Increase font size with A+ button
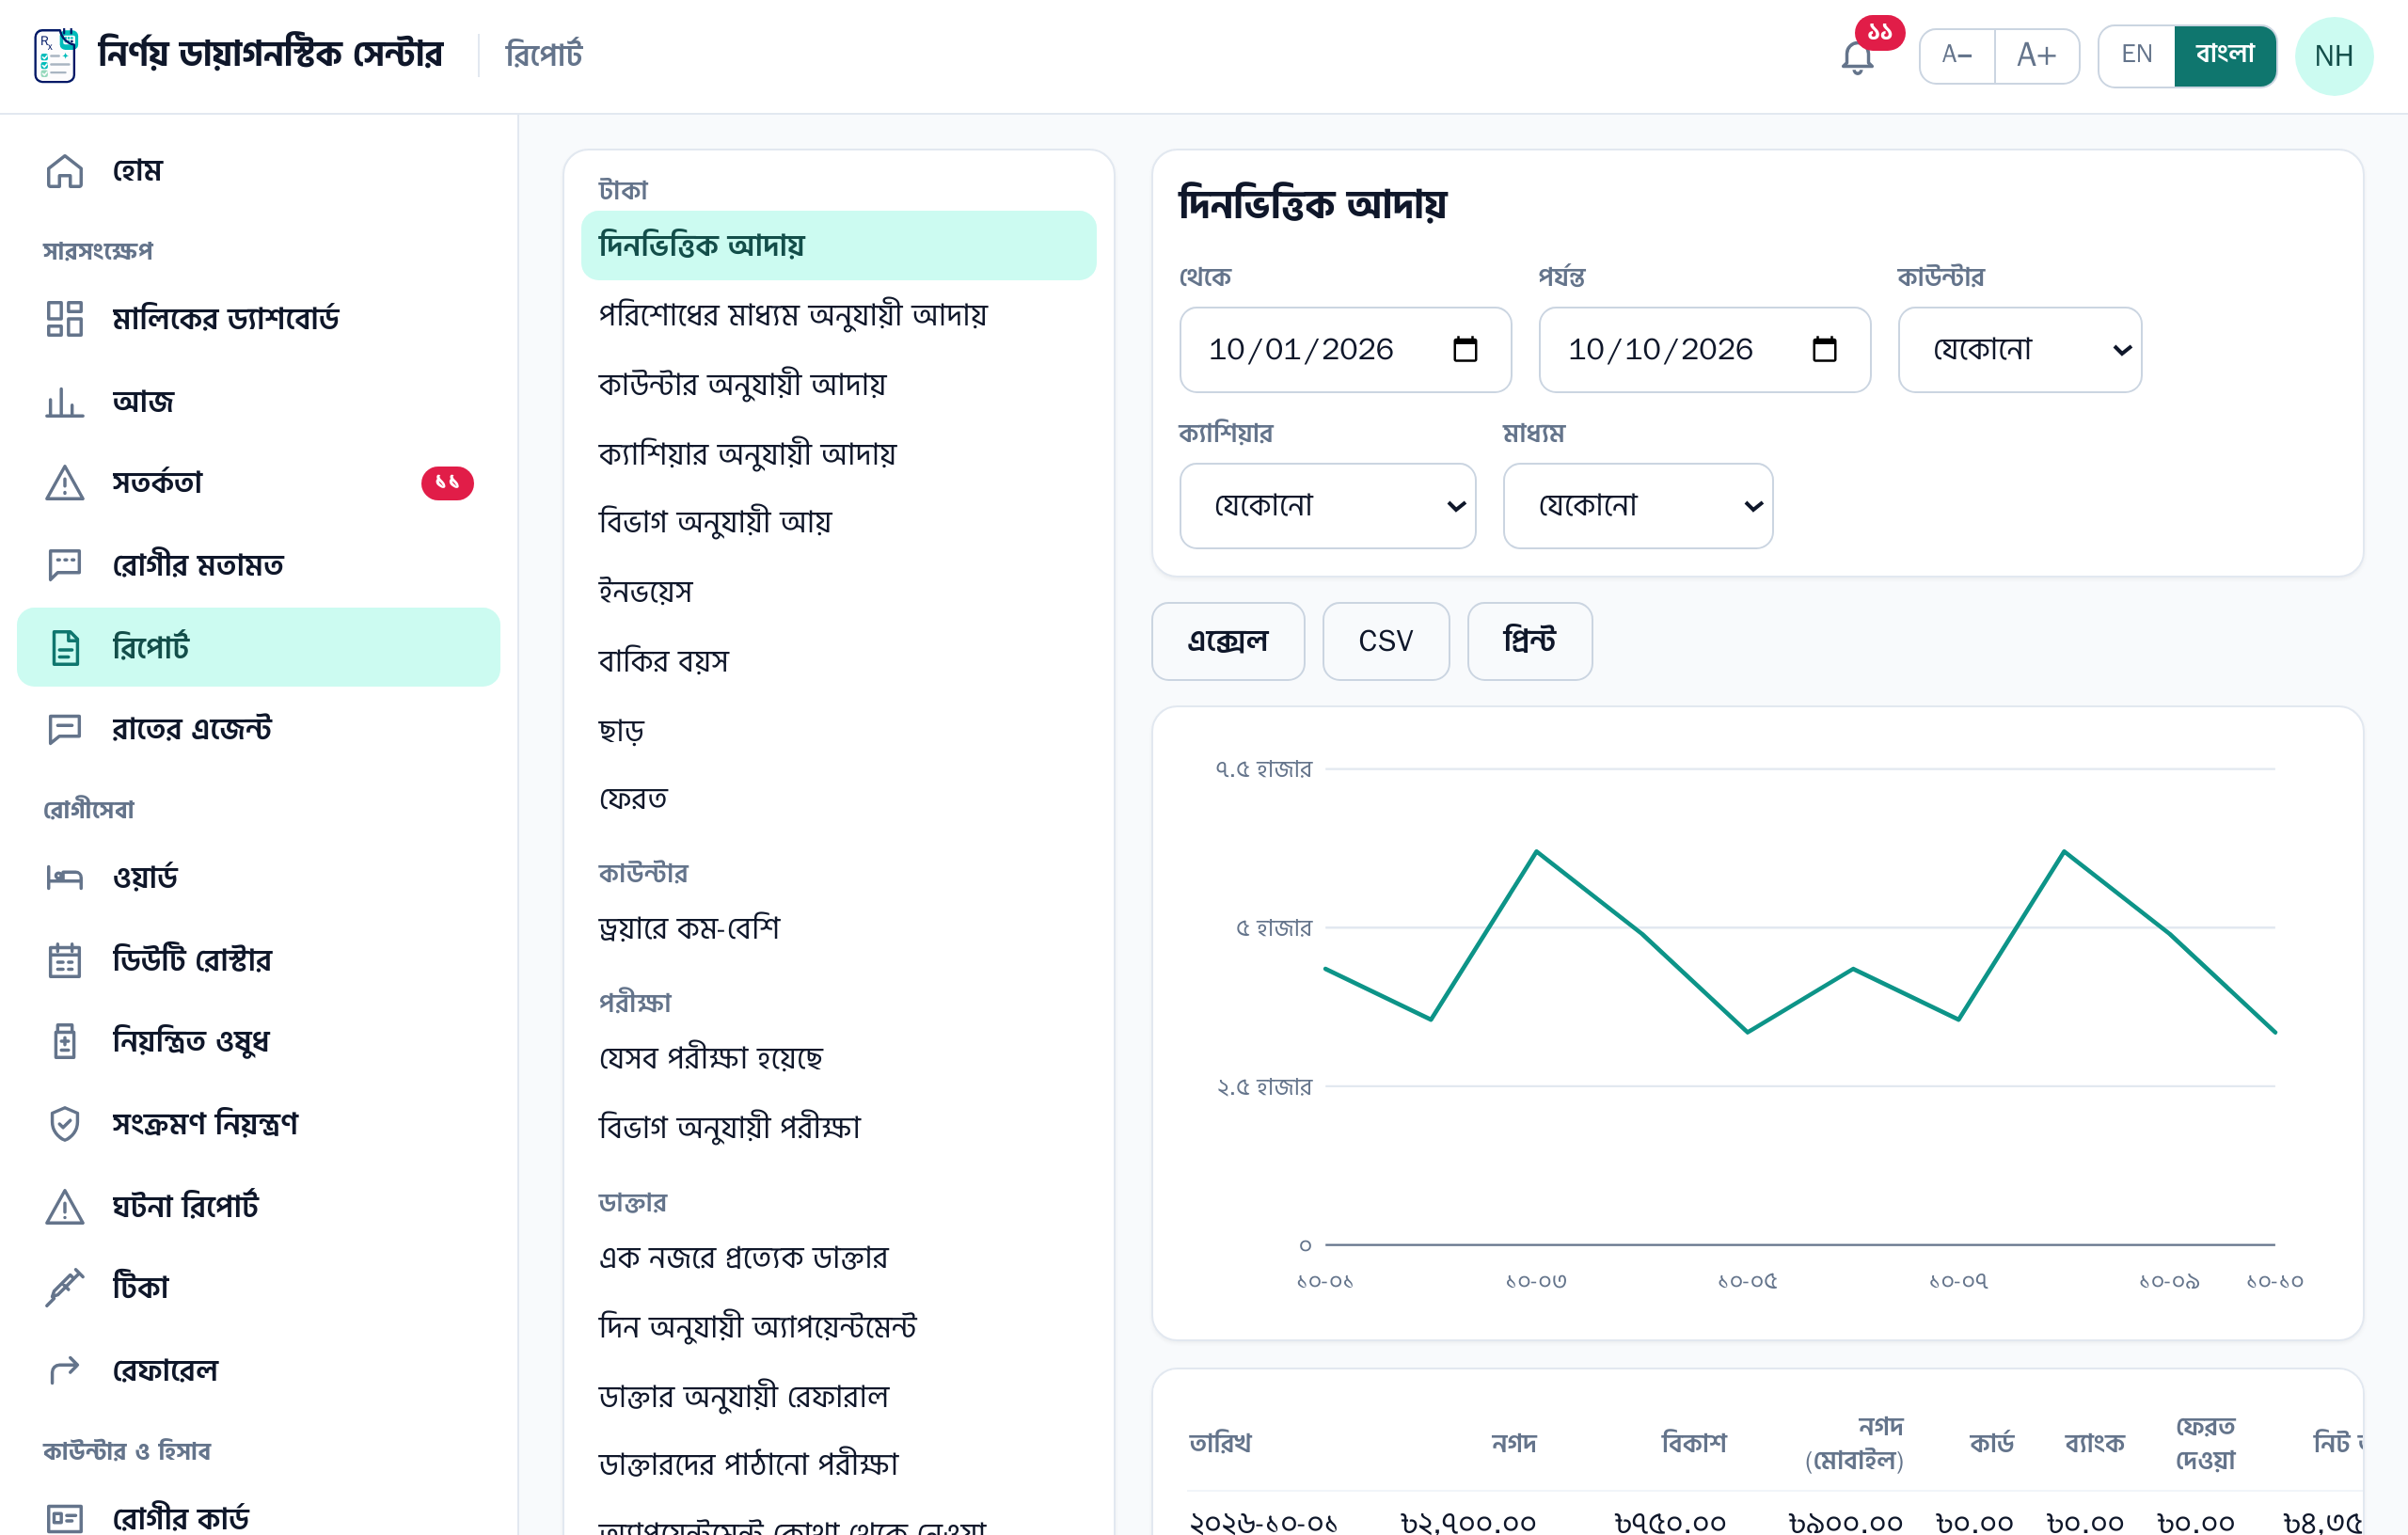The width and height of the screenshot is (2408, 1535). (x=2036, y=55)
